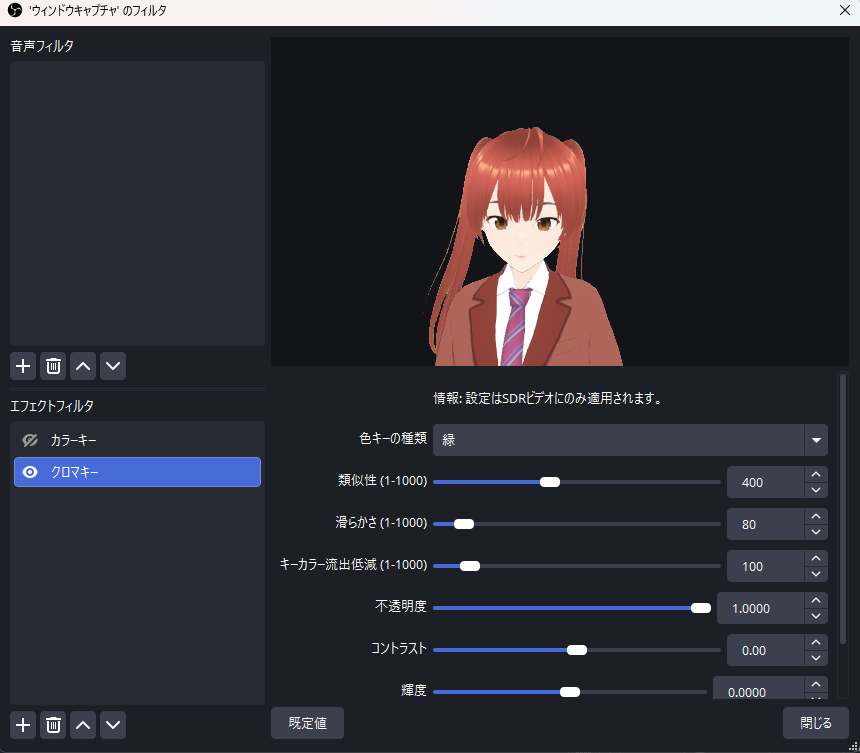
Task: Select the カラーキー filter row
Action: coord(137,440)
